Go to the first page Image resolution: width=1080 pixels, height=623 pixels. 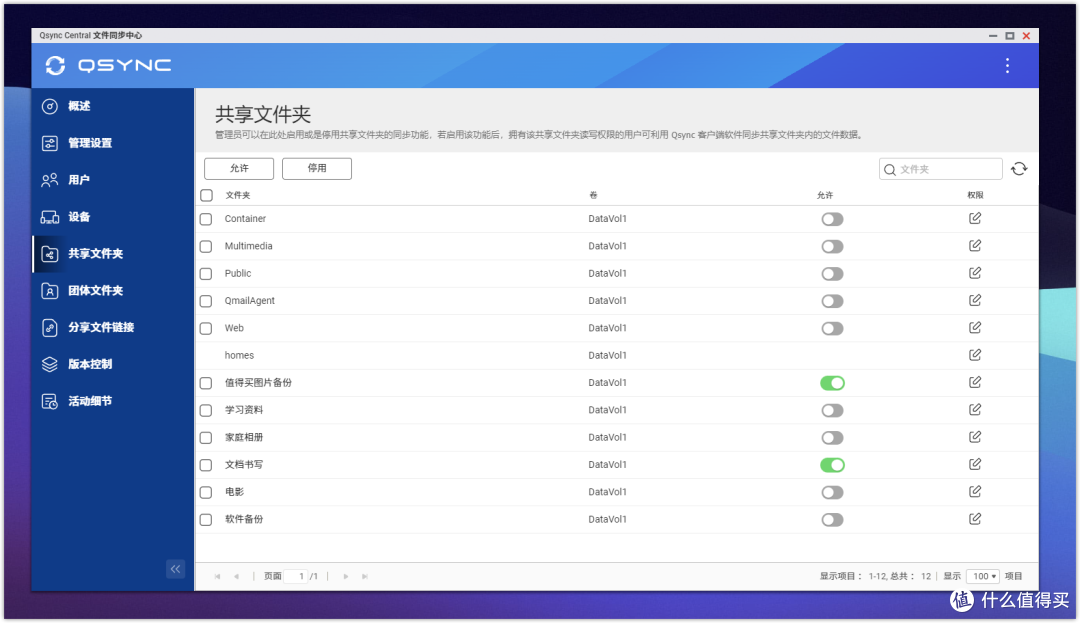(x=218, y=576)
